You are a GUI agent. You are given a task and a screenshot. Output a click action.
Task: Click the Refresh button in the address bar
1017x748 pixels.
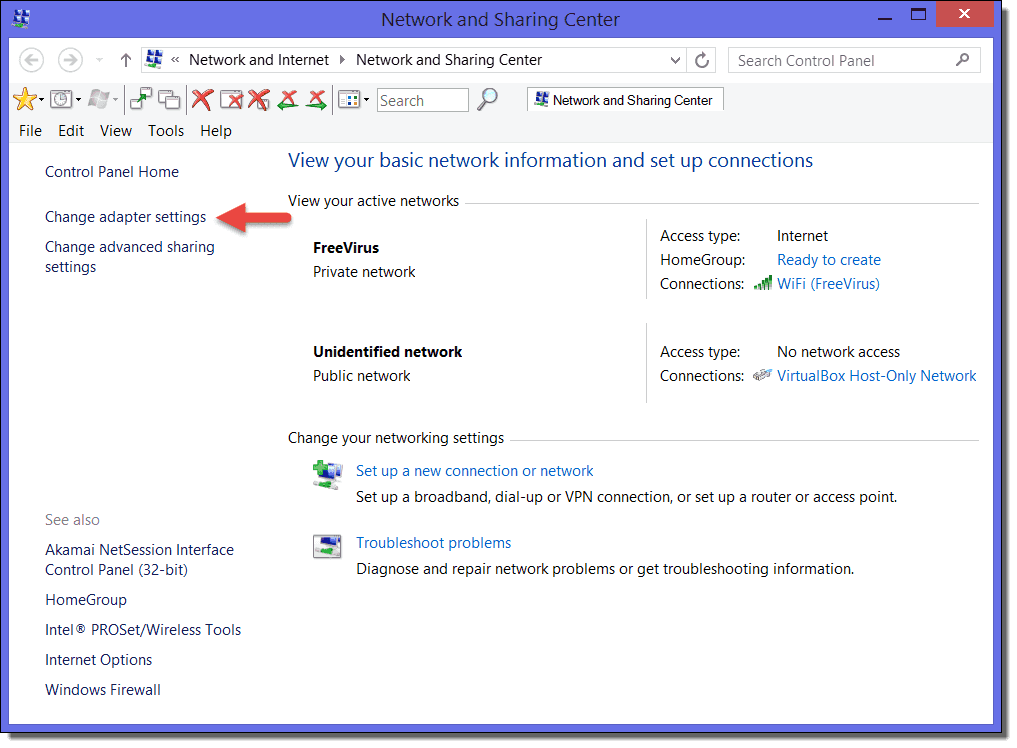tap(701, 59)
